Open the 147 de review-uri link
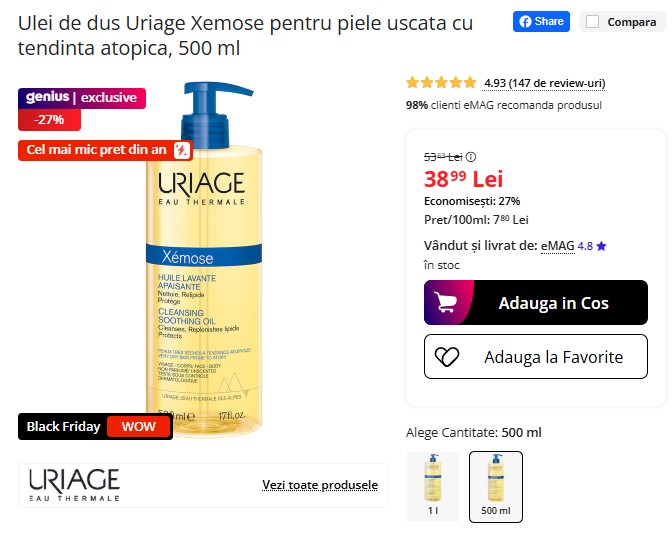Screen dimensions: 672x536 click(544, 83)
